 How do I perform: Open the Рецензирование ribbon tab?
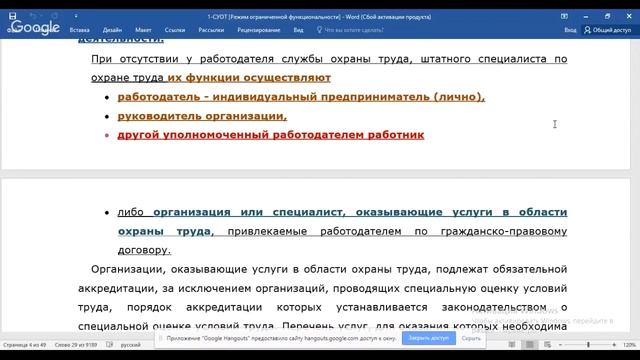tap(259, 30)
